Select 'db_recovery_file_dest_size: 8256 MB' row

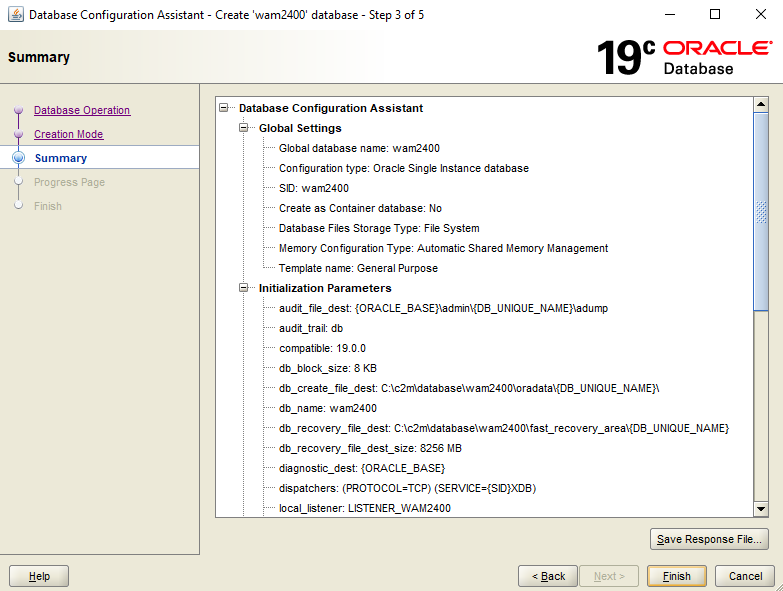[x=370, y=448]
